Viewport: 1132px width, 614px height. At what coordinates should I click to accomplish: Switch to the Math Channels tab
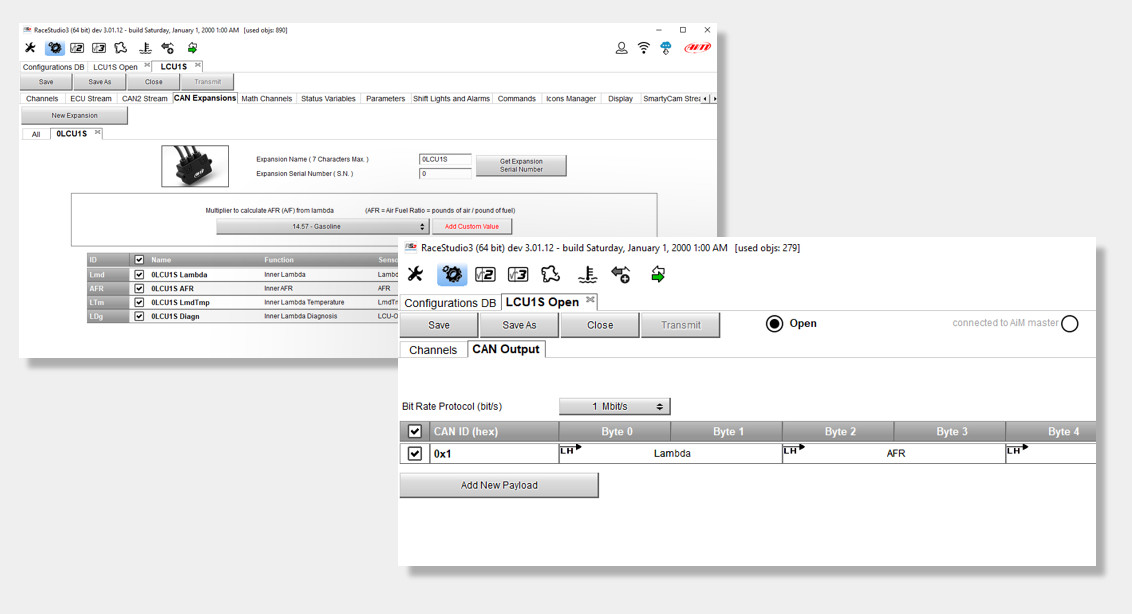pyautogui.click(x=267, y=99)
